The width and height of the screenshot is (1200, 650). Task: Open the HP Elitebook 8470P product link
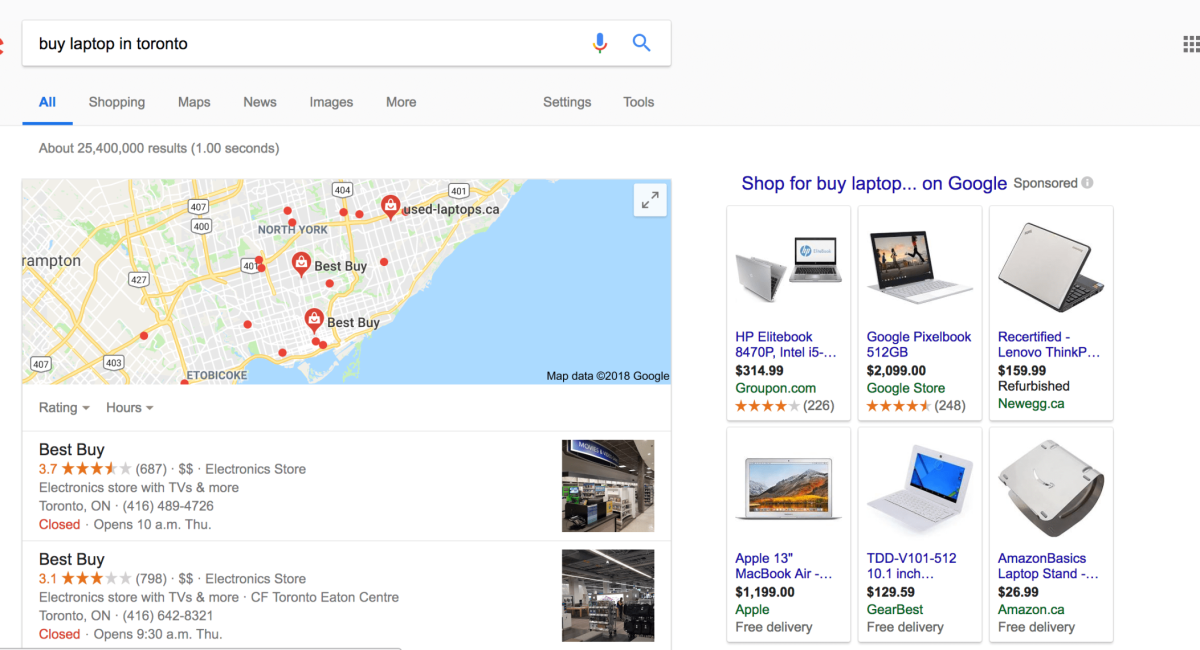pos(786,344)
